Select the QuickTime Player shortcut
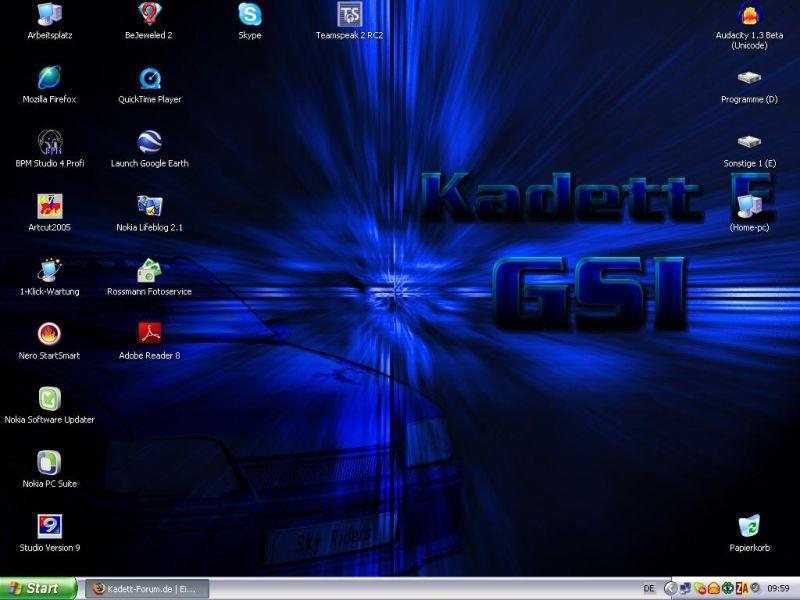The height and width of the screenshot is (600, 800). tap(149, 78)
